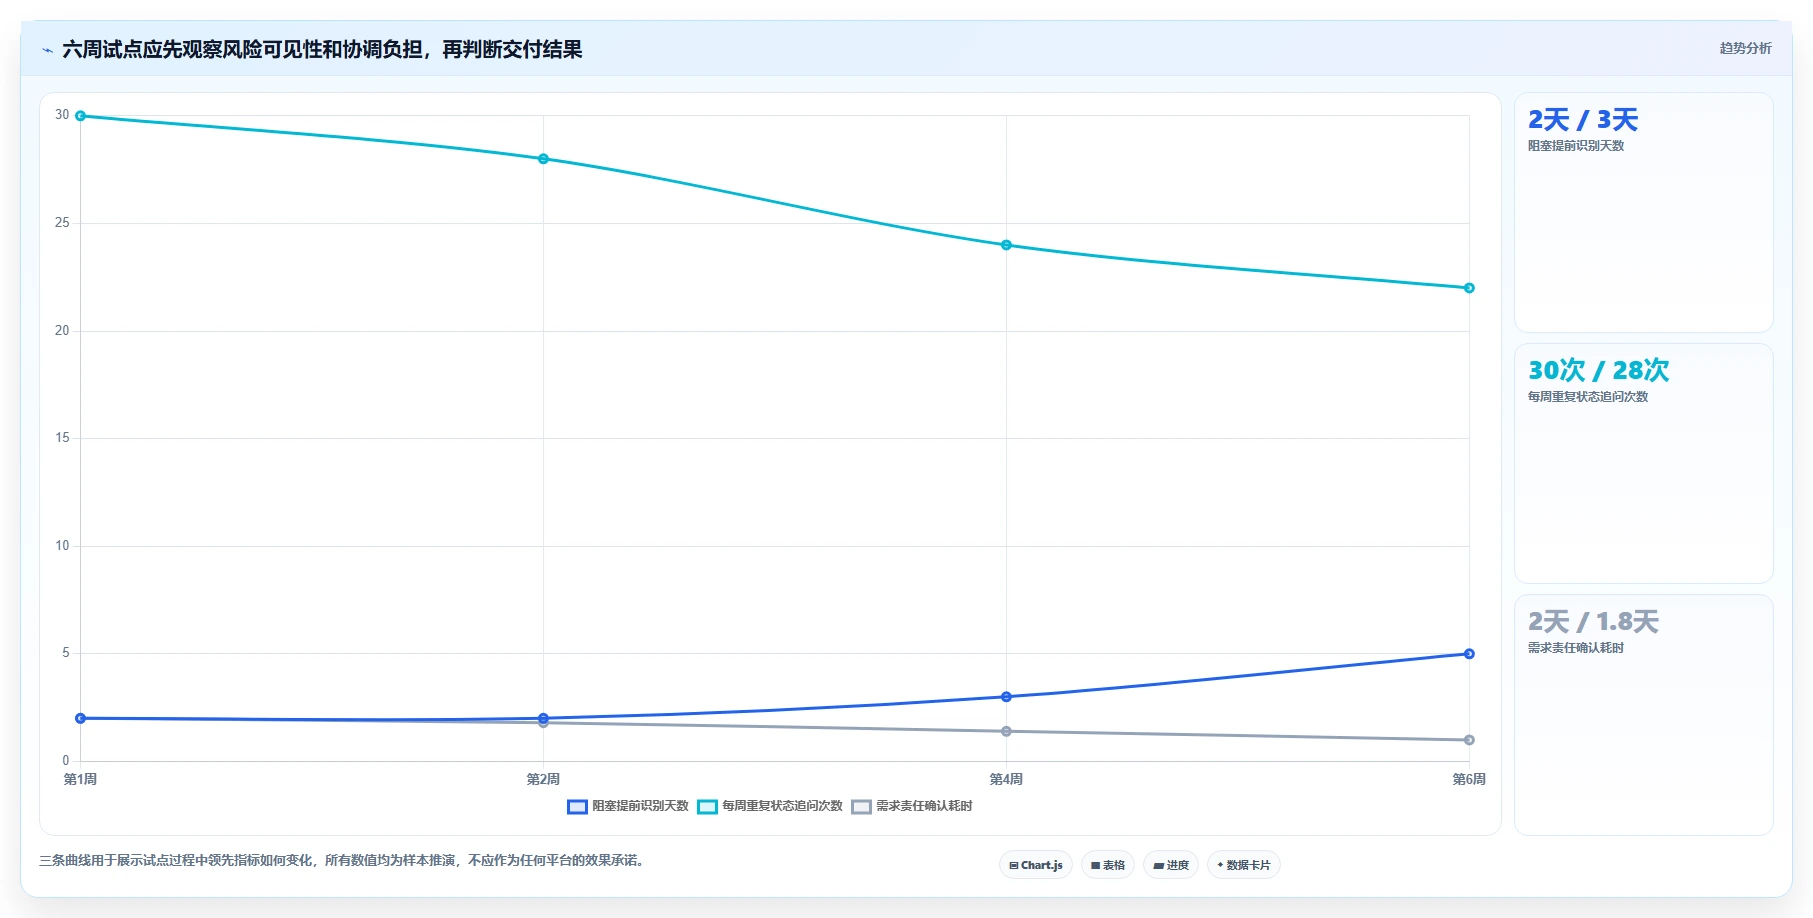Click the 2天 / 1.8天 KPI value
1813x918 pixels.
point(1593,622)
